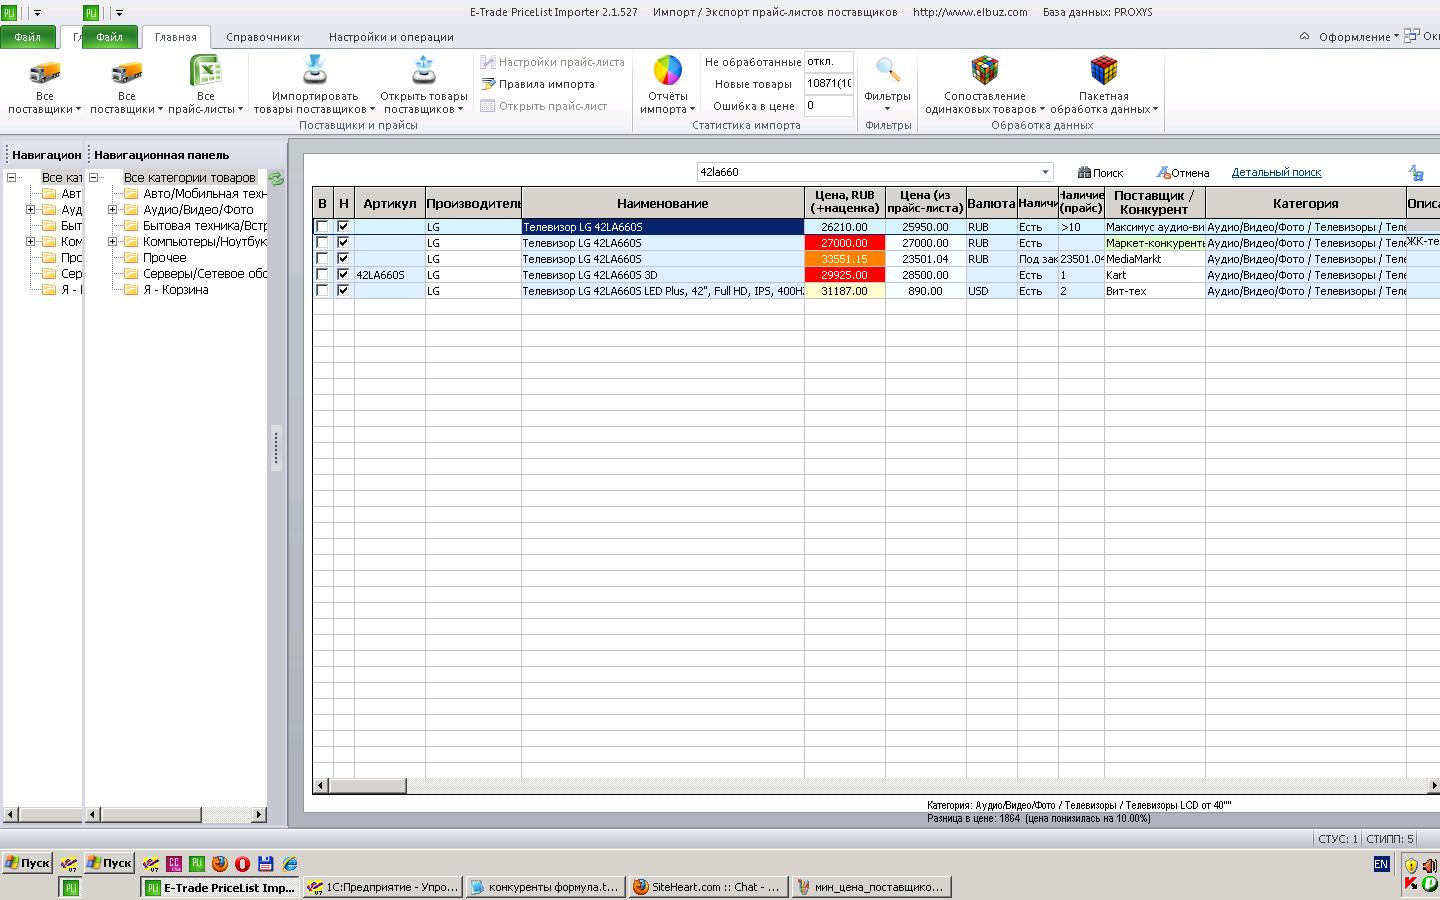Toggle the Н checkbox in the Маркет-конкуренты row
Screen dimensions: 1440x900
[x=343, y=243]
